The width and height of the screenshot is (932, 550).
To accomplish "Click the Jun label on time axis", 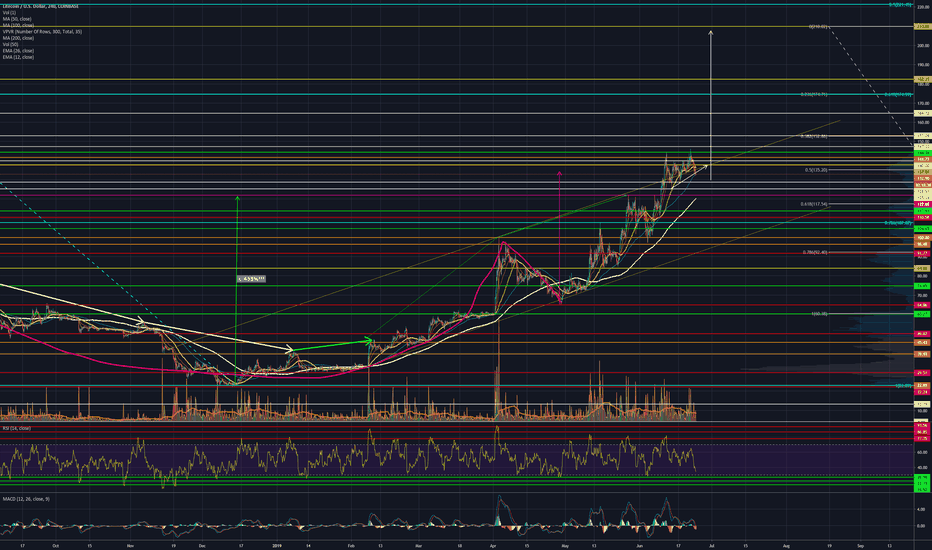I will [640, 545].
